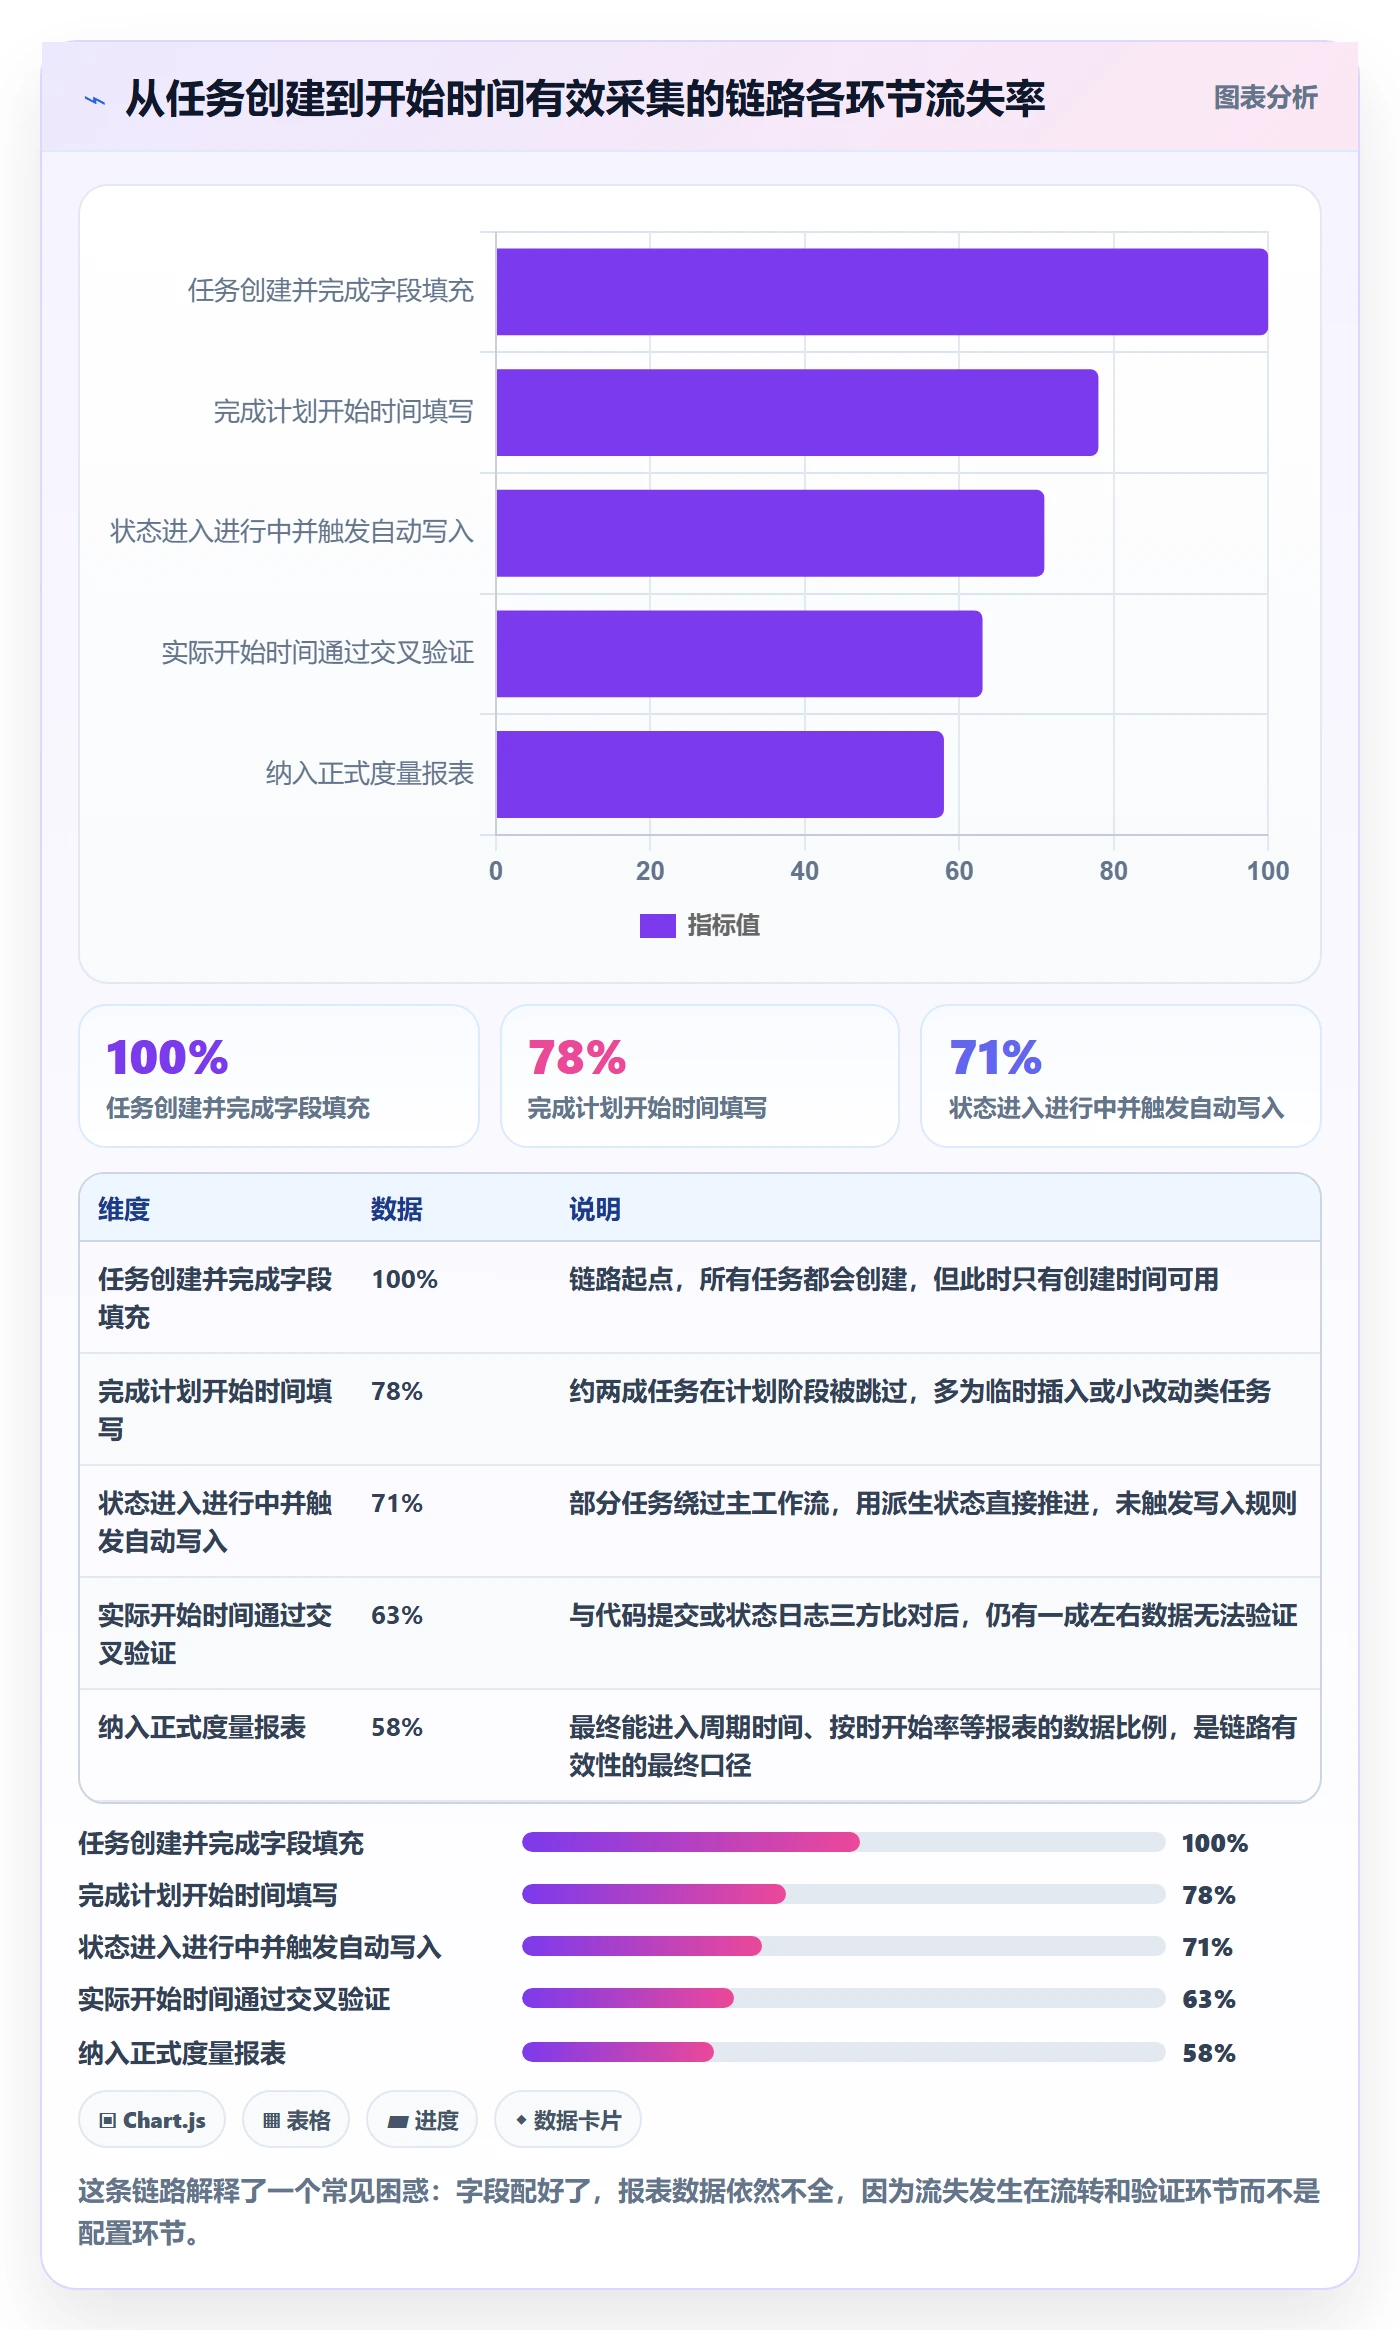Click the description starting with 链路起点
The width and height of the screenshot is (1400, 2330).
(x=894, y=1279)
